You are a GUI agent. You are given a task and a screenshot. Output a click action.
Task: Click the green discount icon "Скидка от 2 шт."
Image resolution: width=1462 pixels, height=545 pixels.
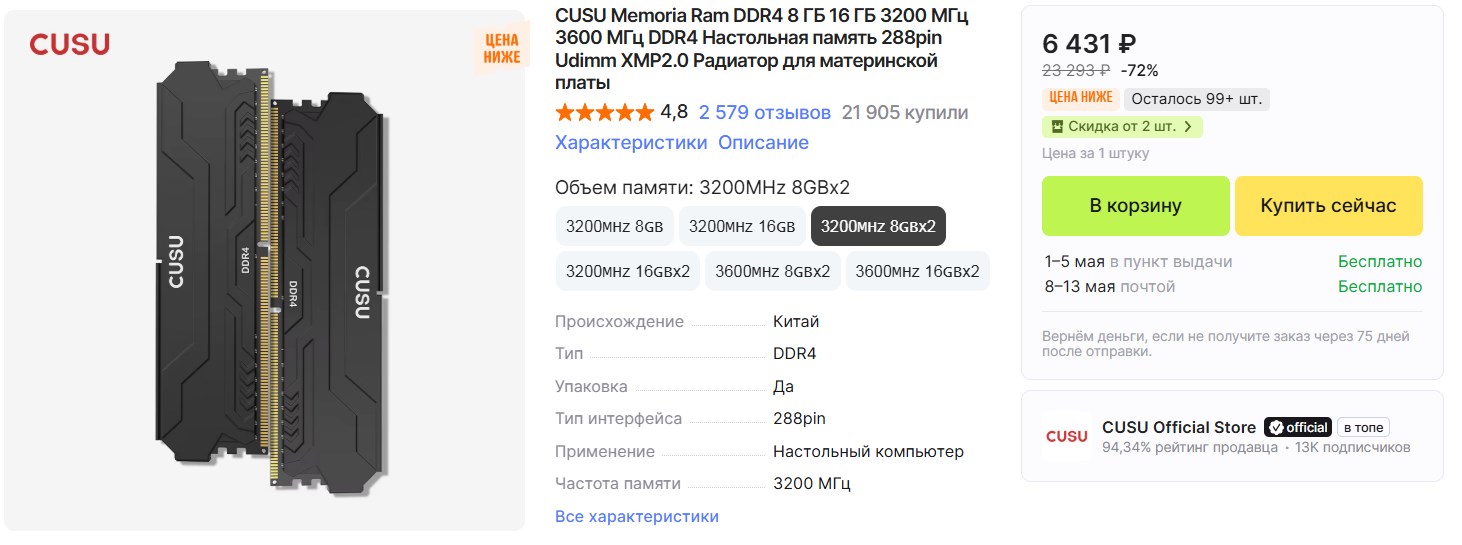(1053, 127)
